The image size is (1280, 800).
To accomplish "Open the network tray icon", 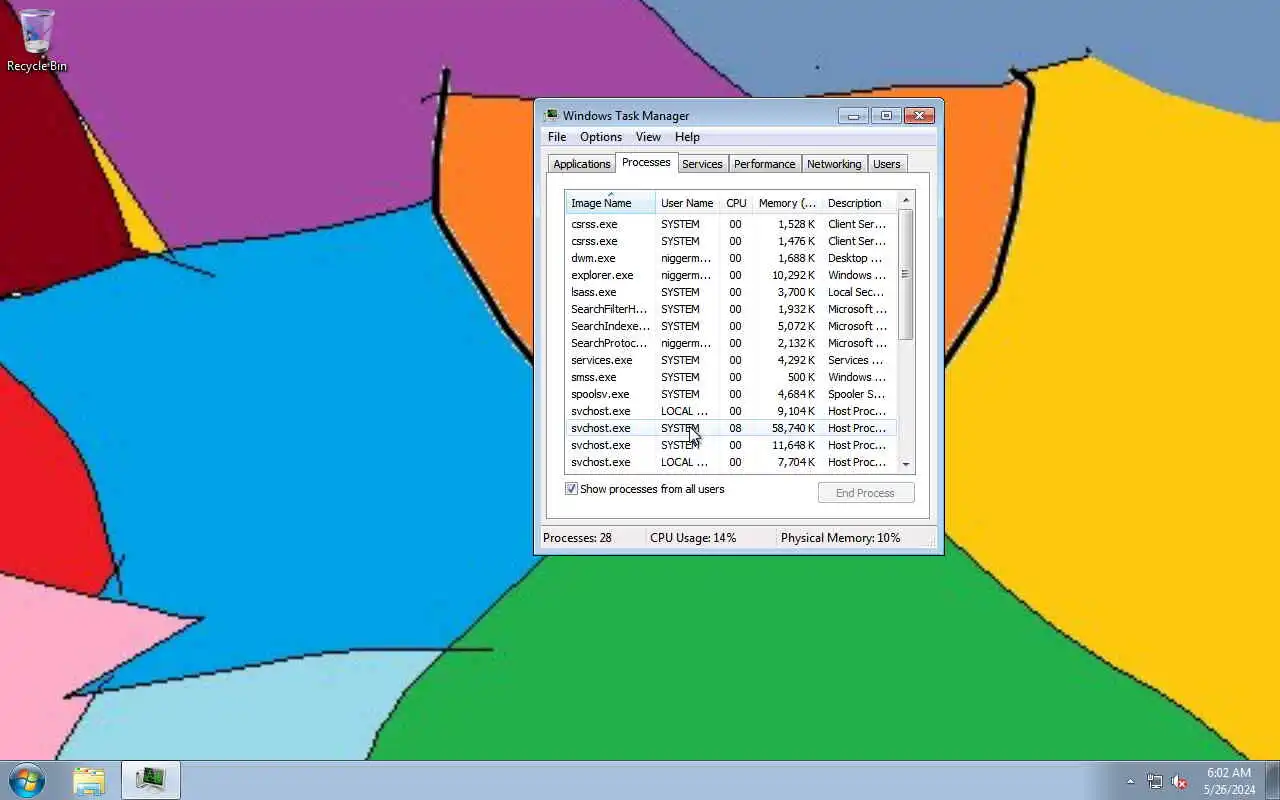I will click(x=1155, y=781).
